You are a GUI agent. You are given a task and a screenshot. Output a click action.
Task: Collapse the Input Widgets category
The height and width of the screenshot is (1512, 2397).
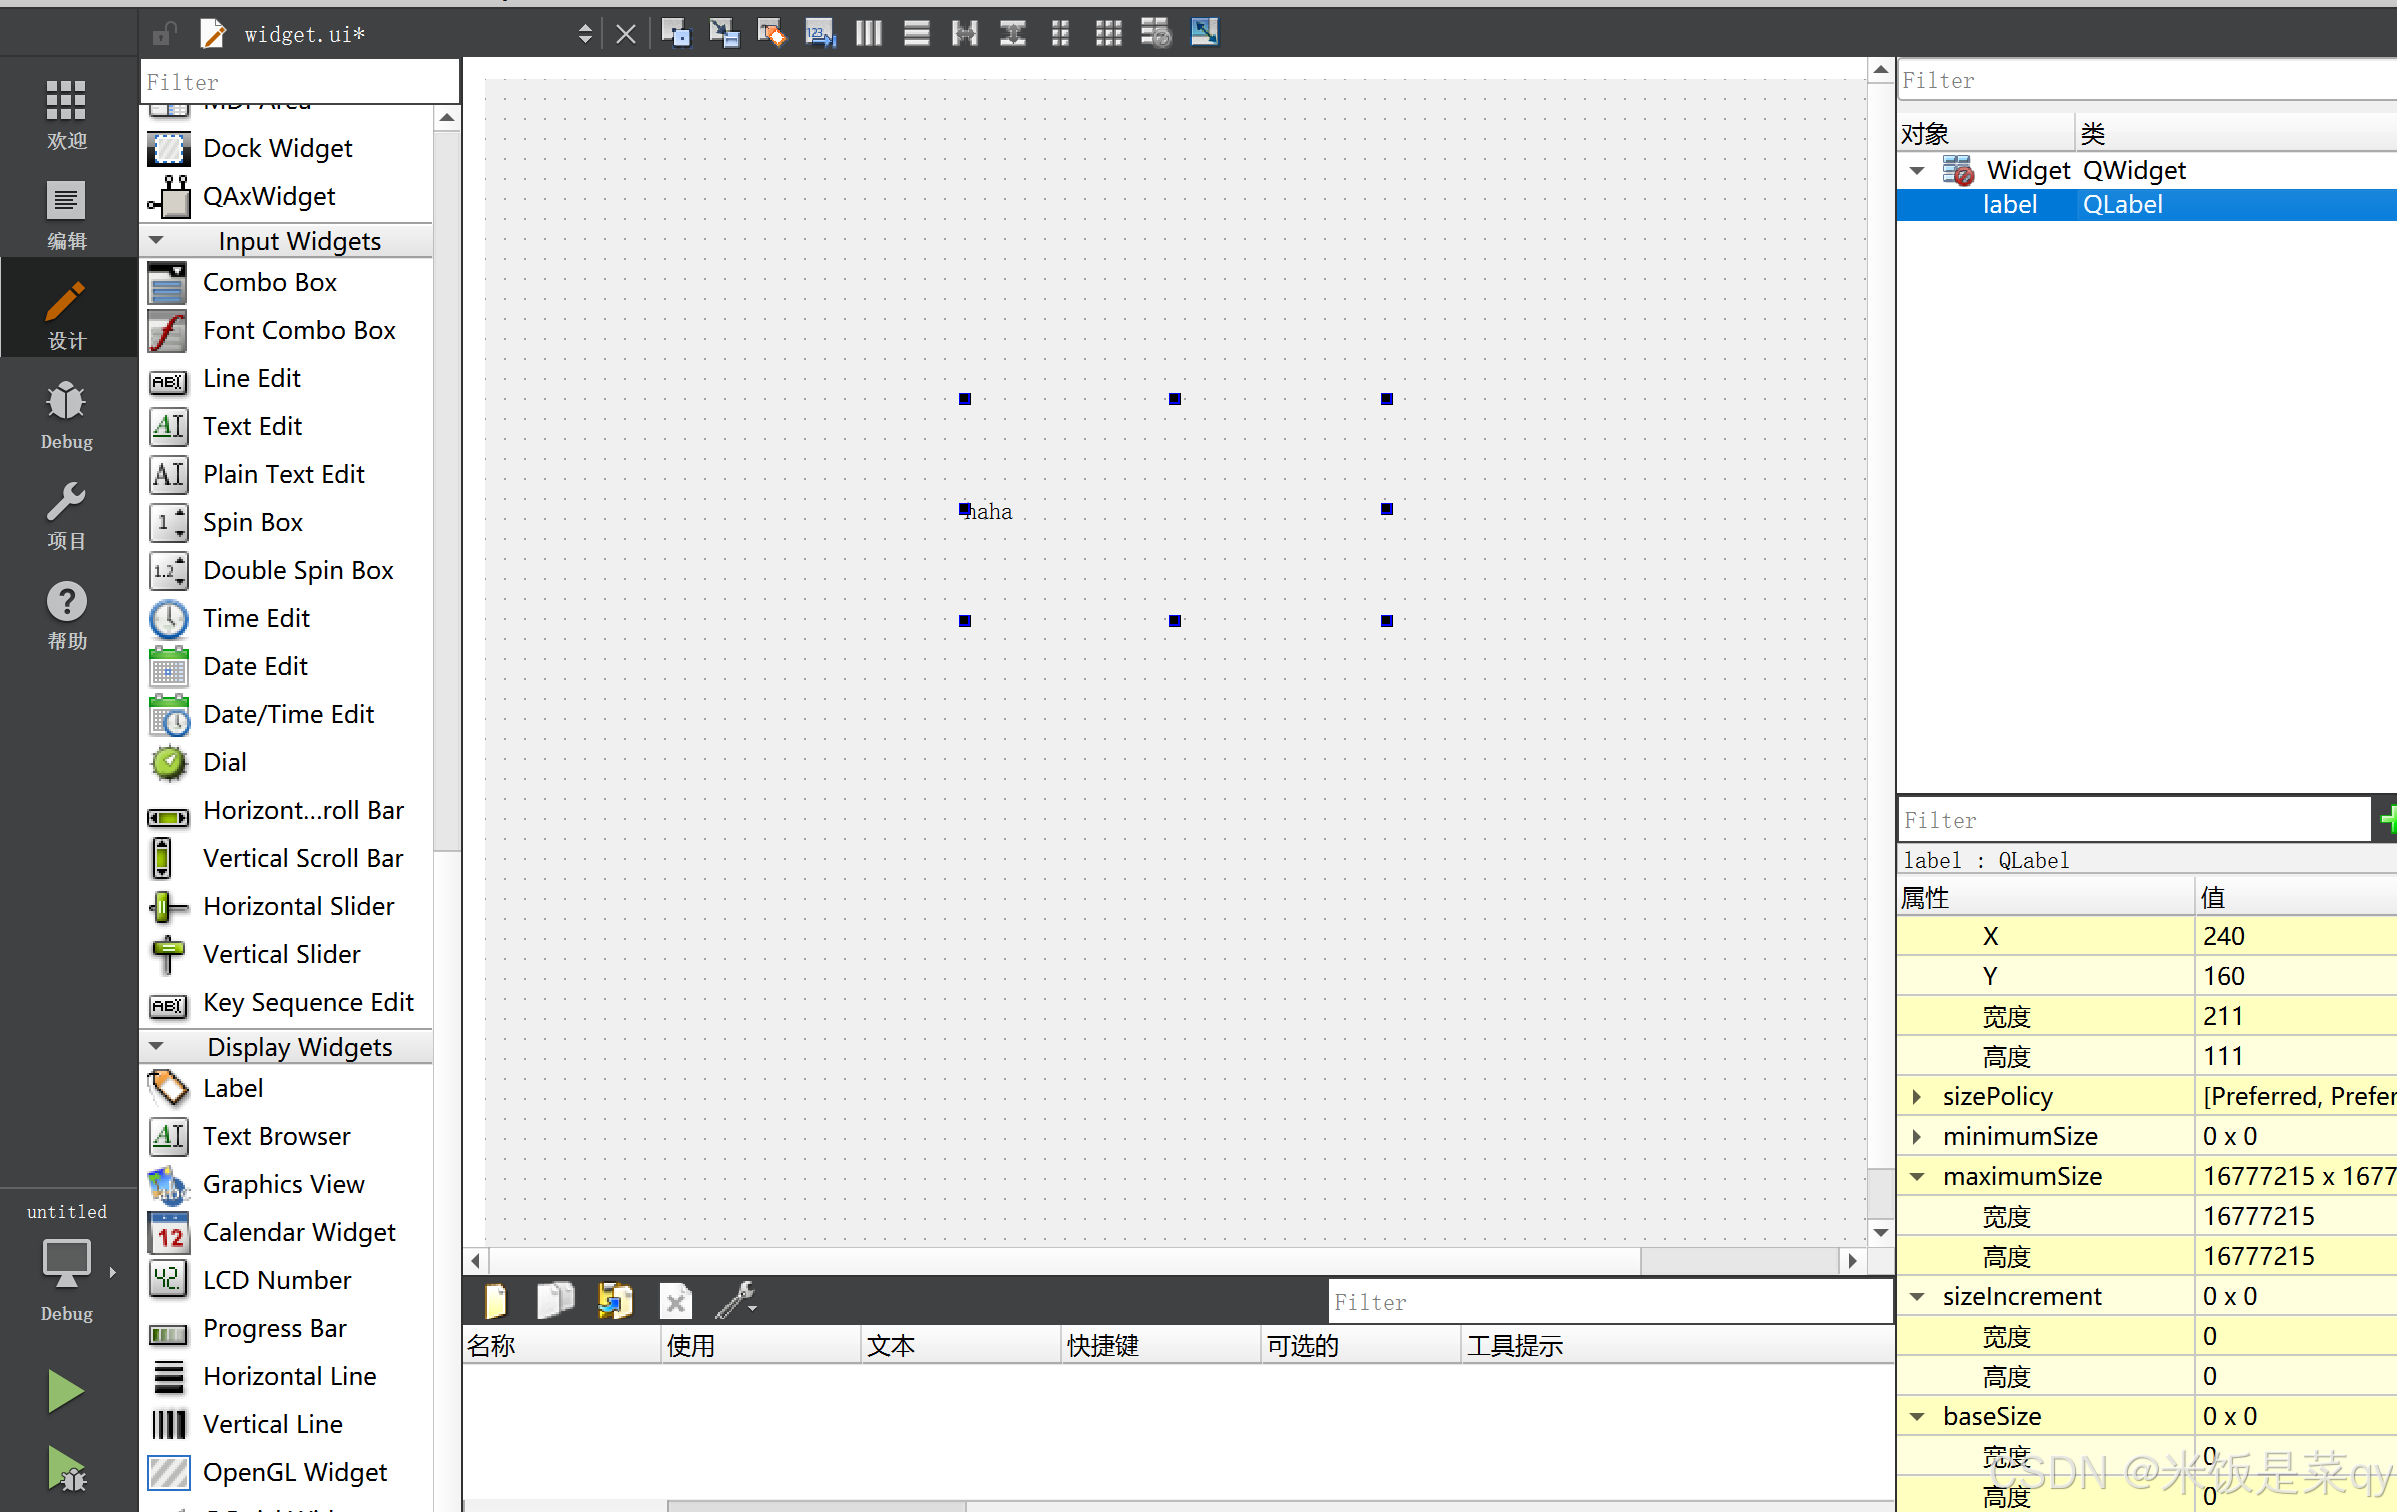pos(157,241)
